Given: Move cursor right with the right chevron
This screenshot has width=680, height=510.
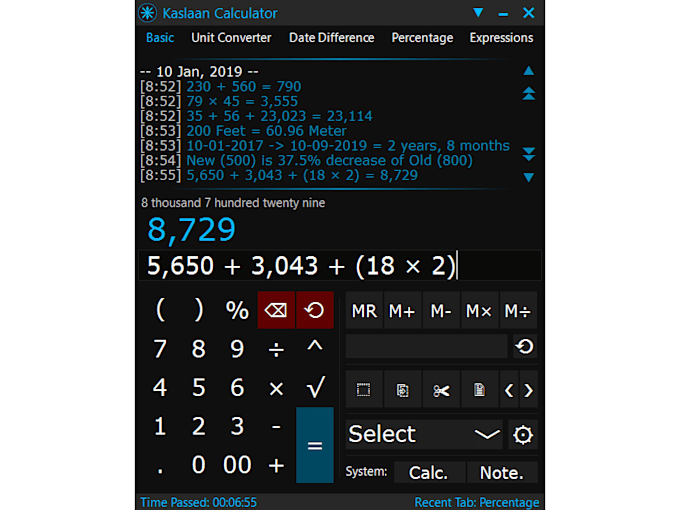Looking at the screenshot, I should coord(528,390).
